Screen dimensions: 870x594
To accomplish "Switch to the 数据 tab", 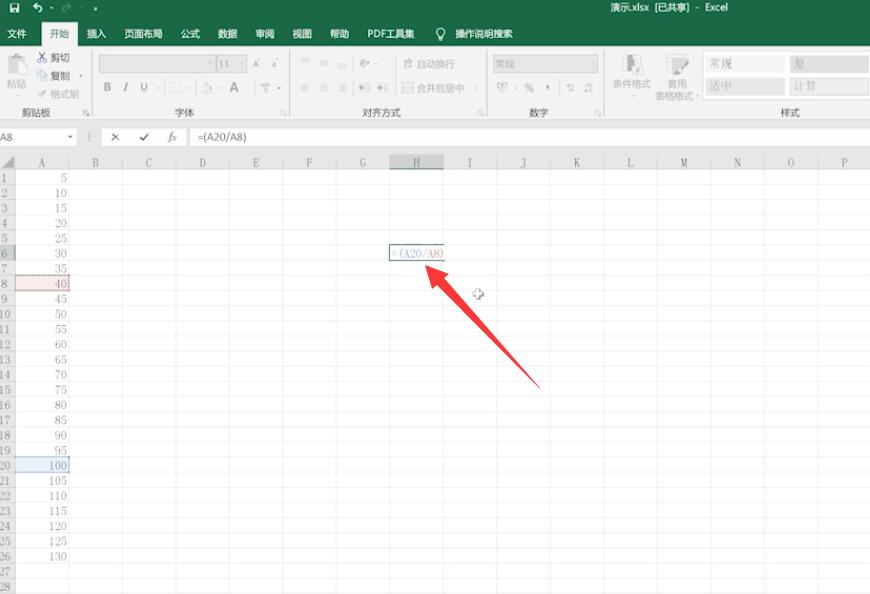I will click(227, 34).
